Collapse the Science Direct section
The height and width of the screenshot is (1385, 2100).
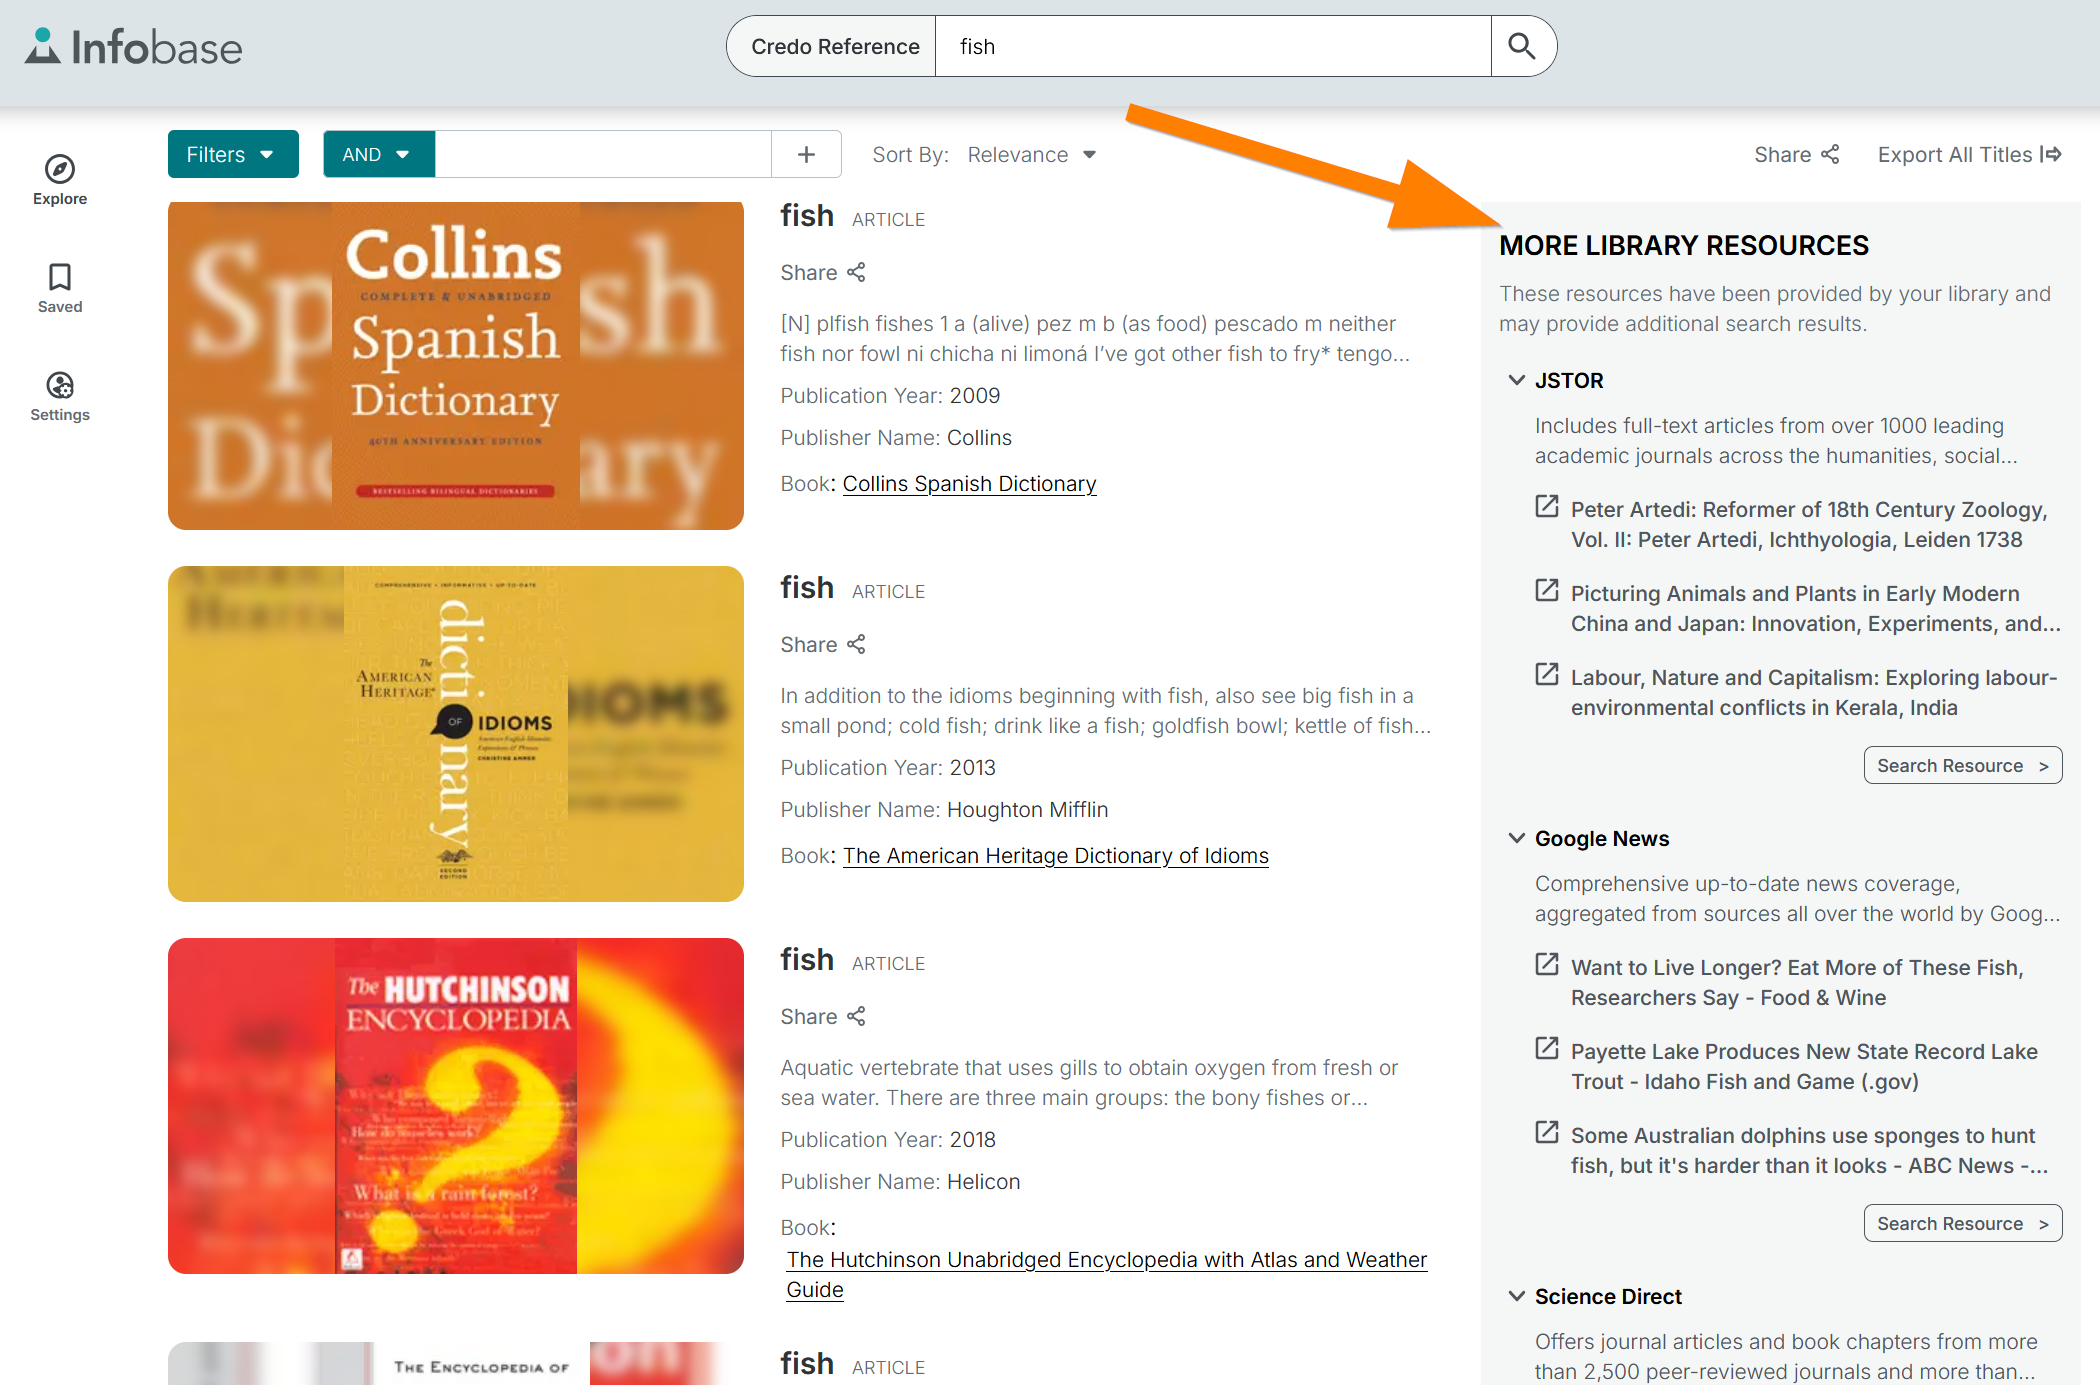coord(1517,1296)
